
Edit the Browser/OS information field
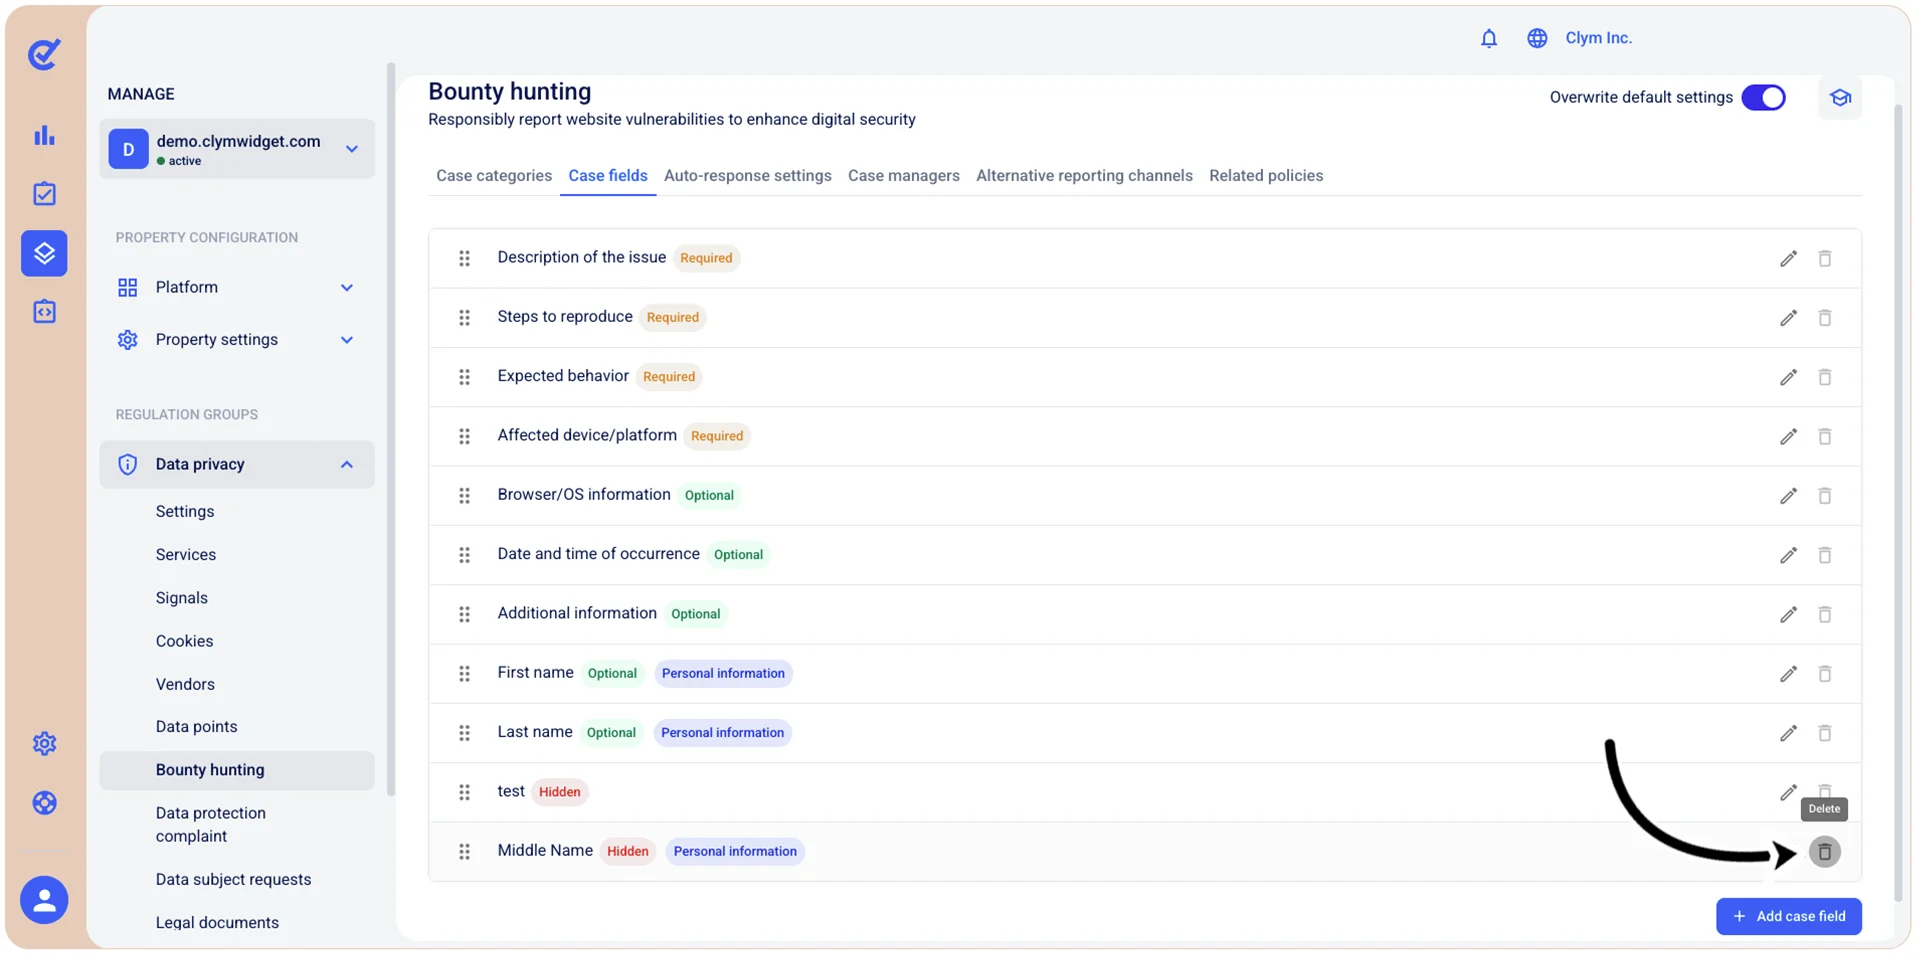coord(1788,496)
